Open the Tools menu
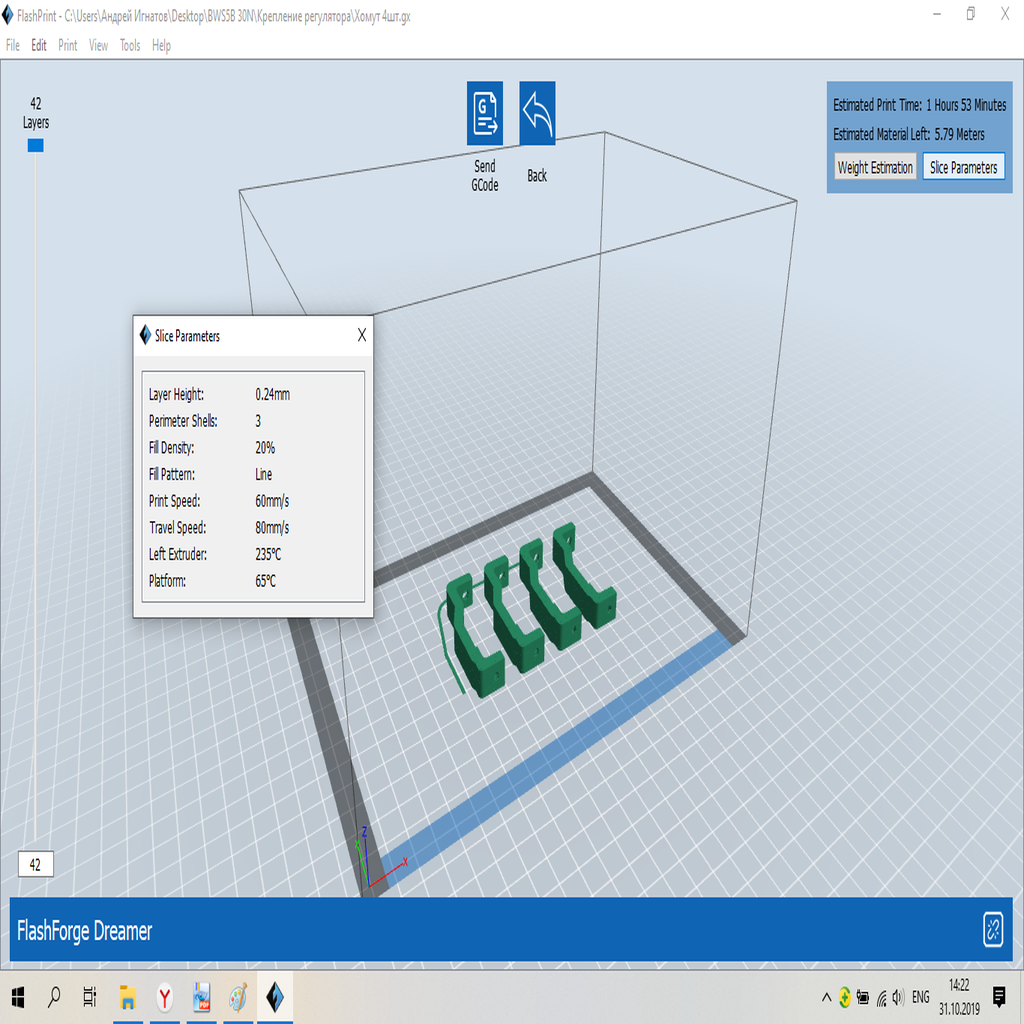Image resolution: width=1024 pixels, height=1024 pixels. coord(130,45)
